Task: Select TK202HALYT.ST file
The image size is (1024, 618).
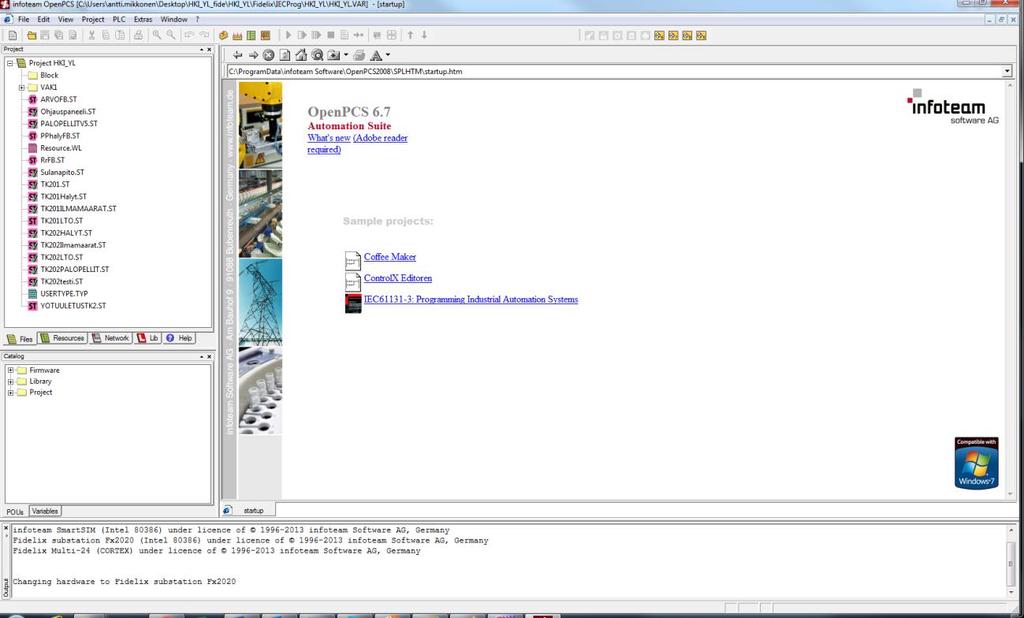Action: [x=66, y=233]
